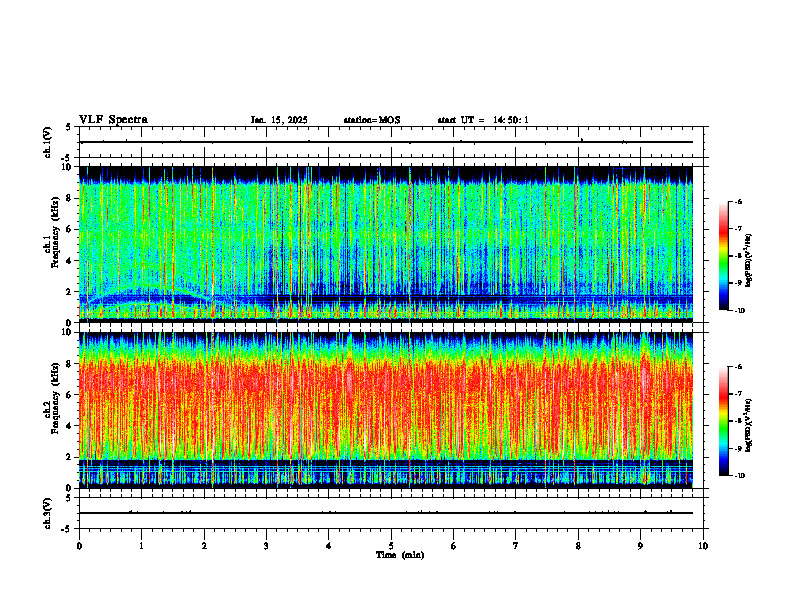Screen dimensions: 792x612
Task: Click the 'station=MOS' label
Action: 372,120
